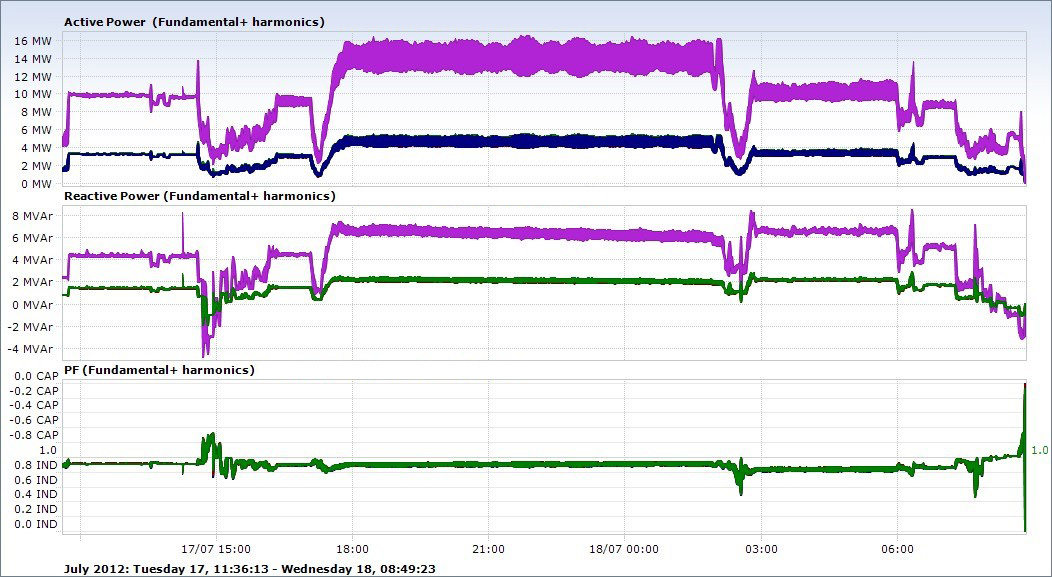Click the 6 MVAr axis label
1052x577 pixels.
point(32,238)
